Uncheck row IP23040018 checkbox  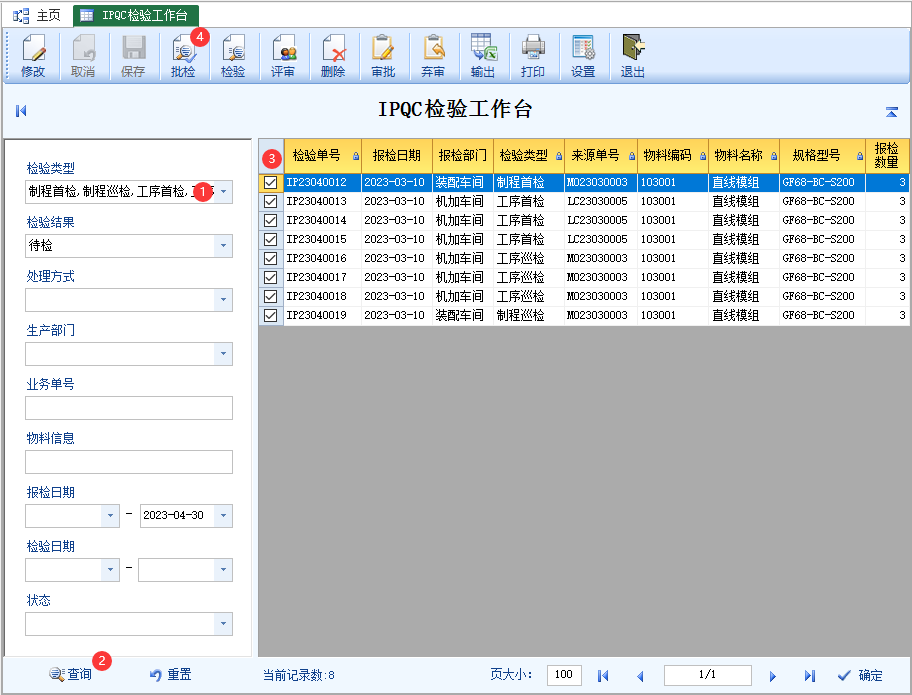[270, 296]
